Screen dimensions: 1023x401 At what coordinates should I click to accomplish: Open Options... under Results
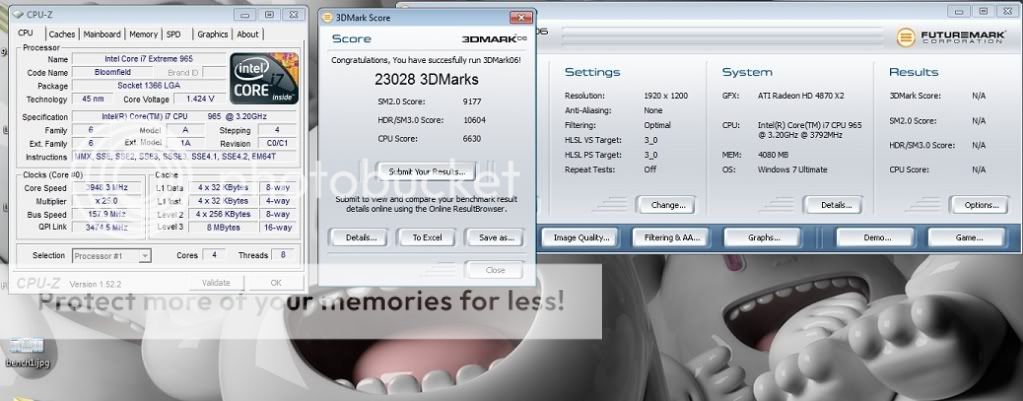pyautogui.click(x=977, y=205)
